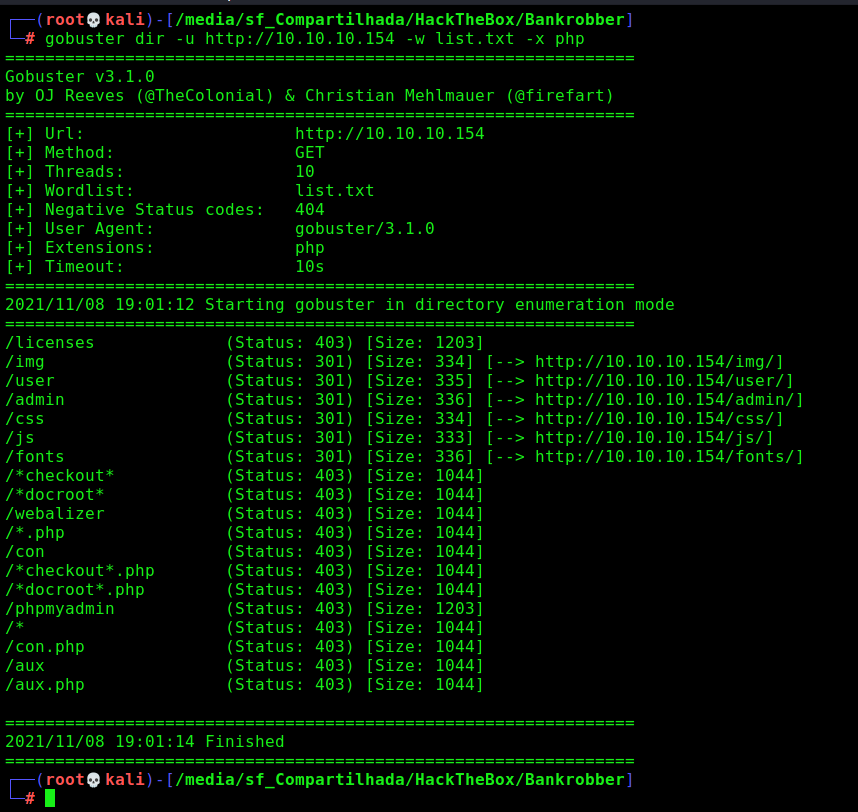Click the 'Status: 301' value on /admin row

point(289,400)
